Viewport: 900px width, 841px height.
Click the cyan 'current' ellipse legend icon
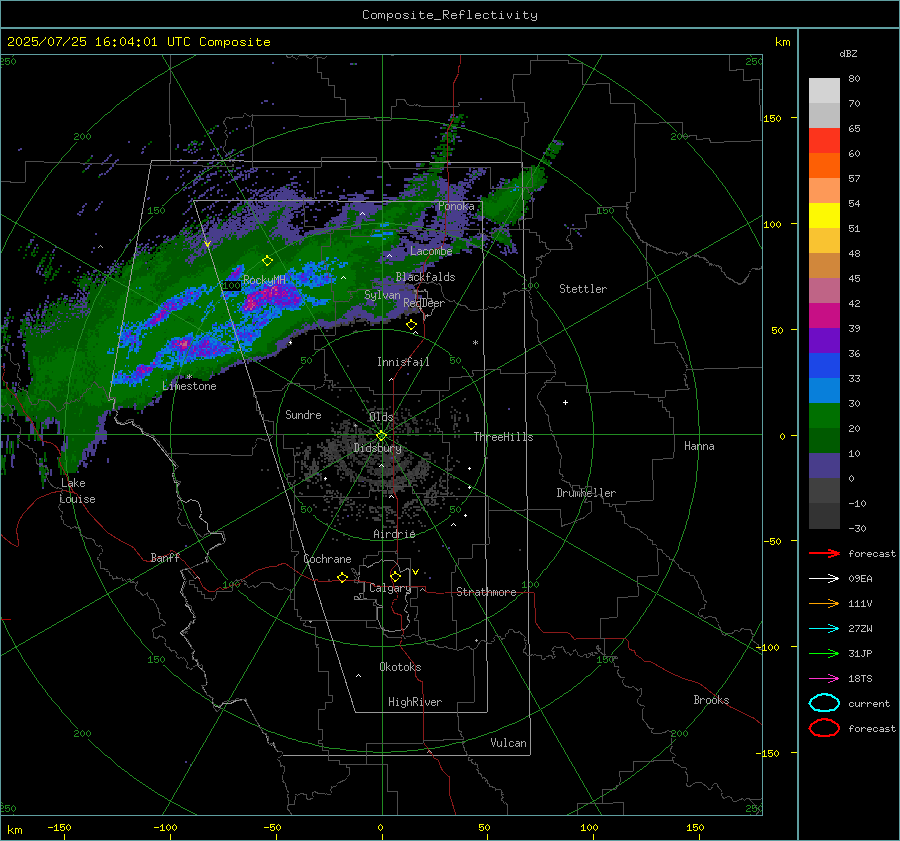[x=824, y=703]
